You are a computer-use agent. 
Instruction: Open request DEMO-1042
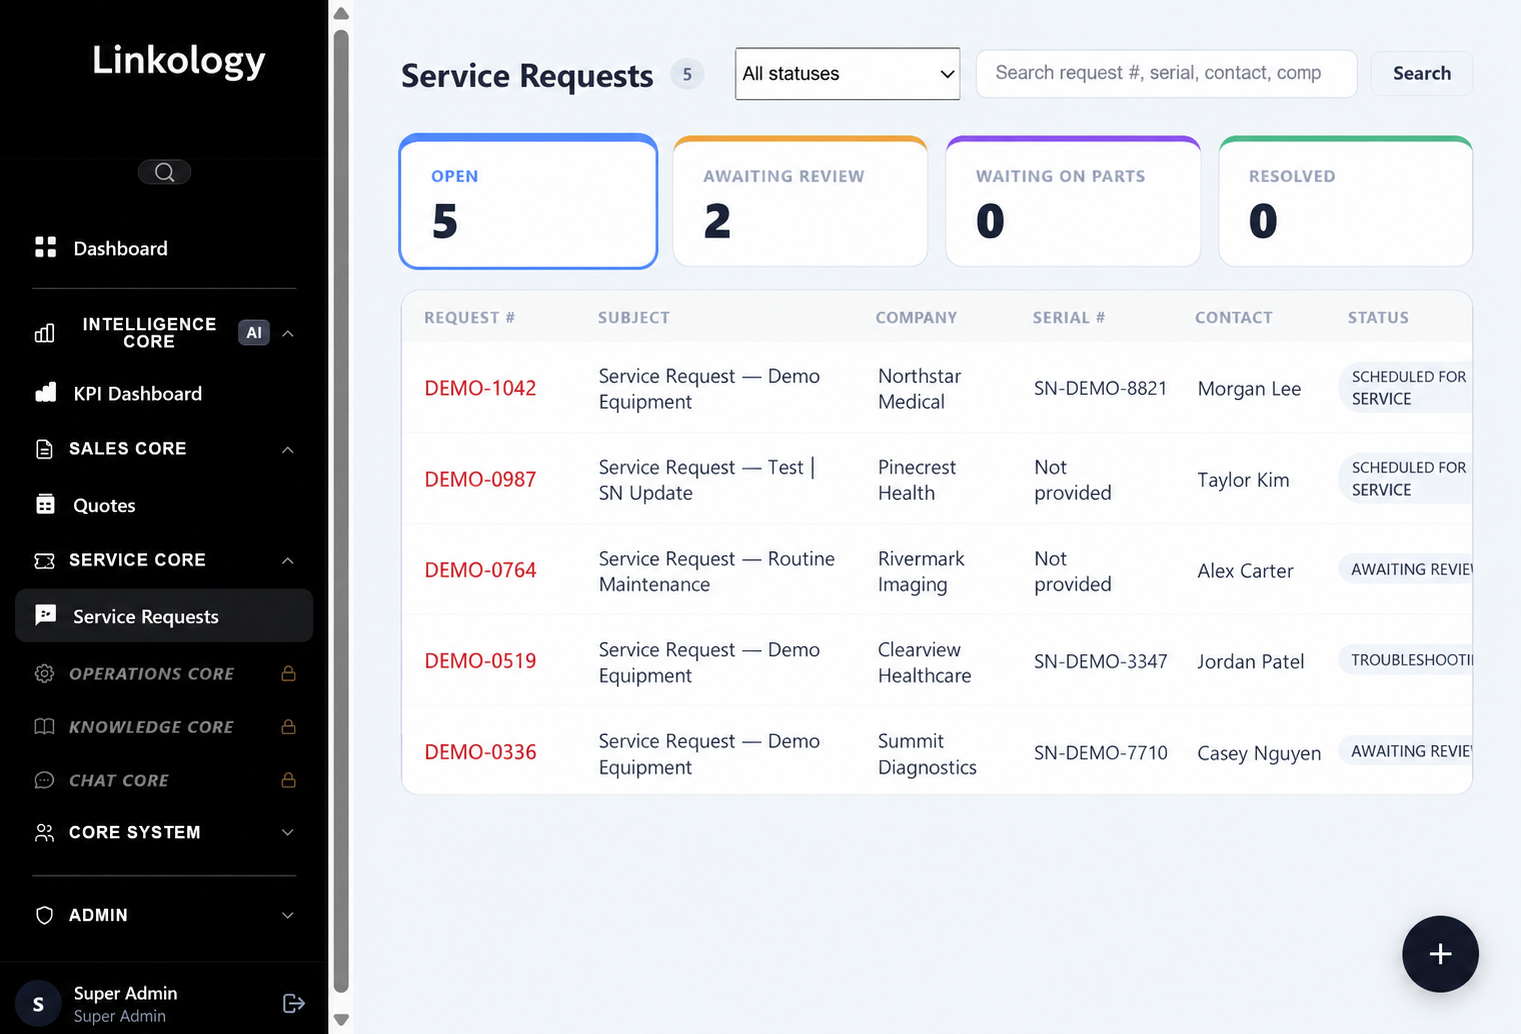click(x=480, y=388)
